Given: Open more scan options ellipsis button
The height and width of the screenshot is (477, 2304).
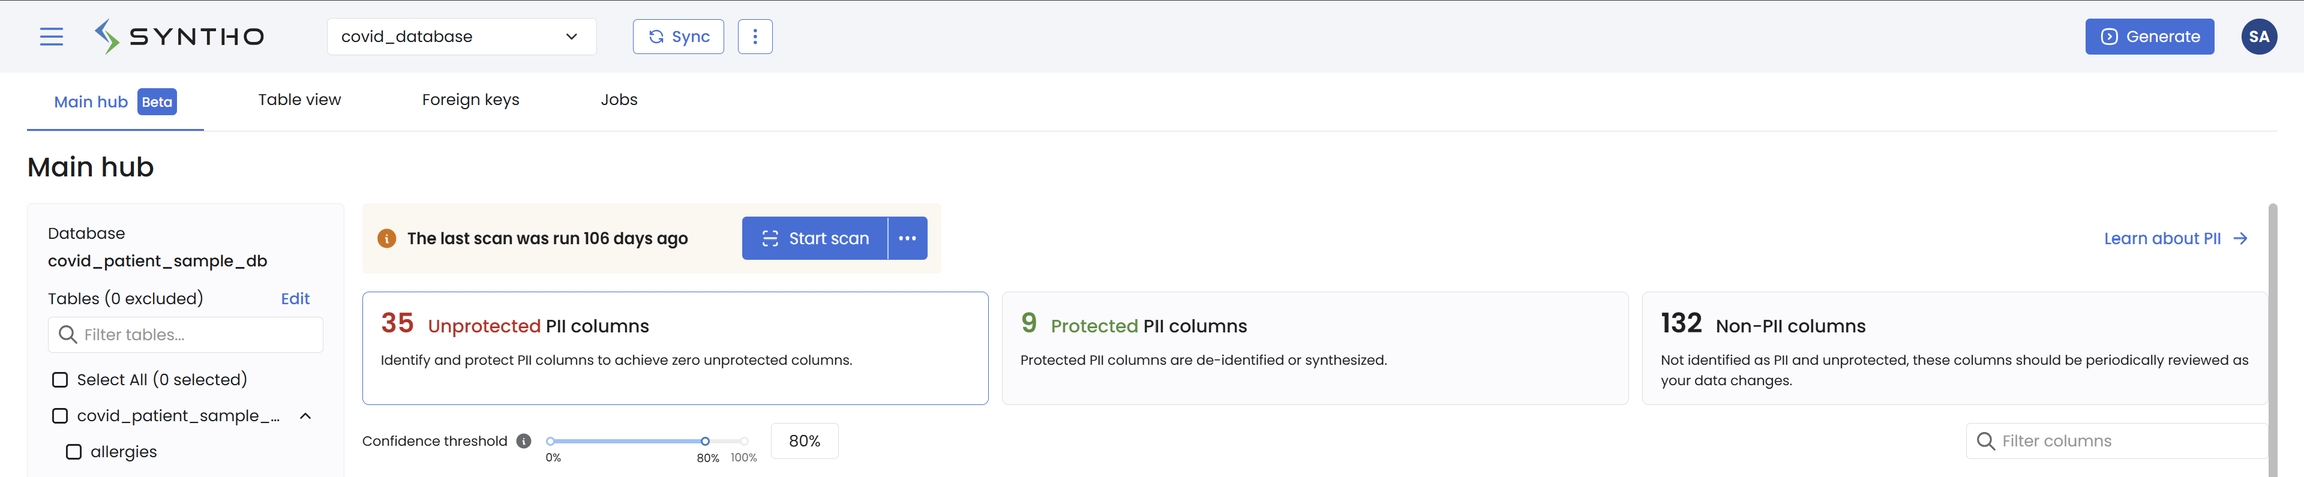Looking at the screenshot, I should point(907,238).
